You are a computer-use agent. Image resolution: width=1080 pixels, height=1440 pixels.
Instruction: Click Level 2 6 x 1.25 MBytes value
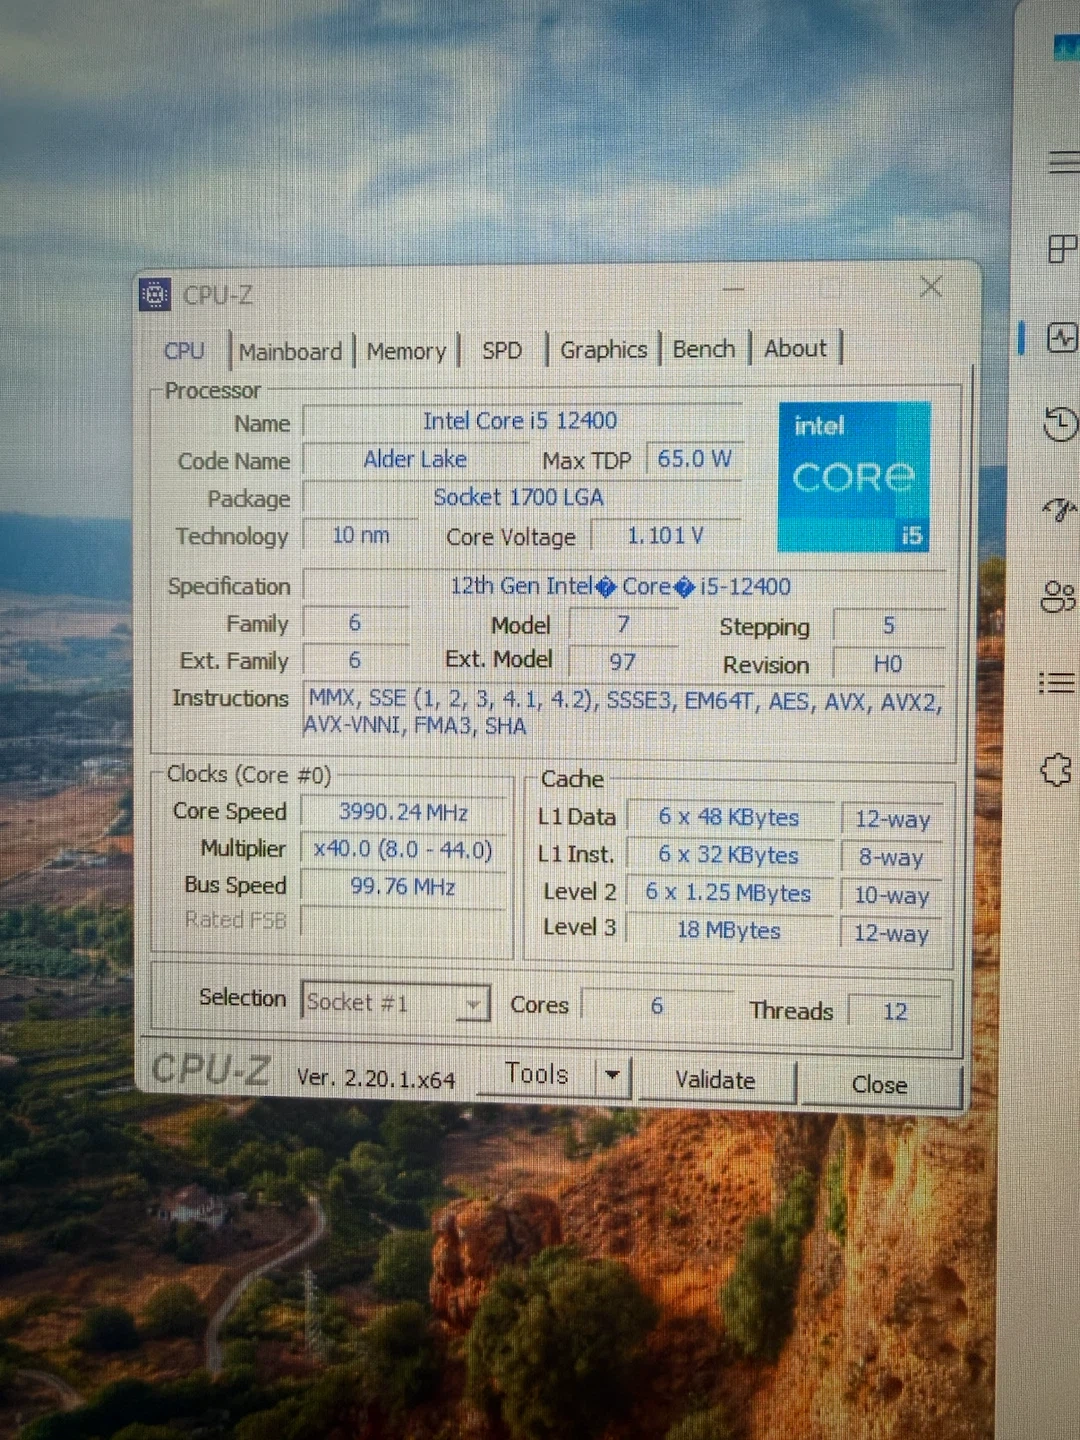coord(729,893)
